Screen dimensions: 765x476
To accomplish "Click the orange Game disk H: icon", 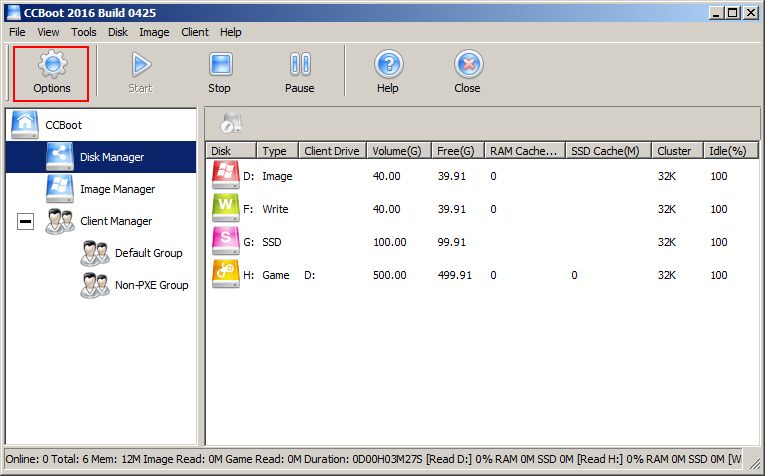I will point(226,274).
